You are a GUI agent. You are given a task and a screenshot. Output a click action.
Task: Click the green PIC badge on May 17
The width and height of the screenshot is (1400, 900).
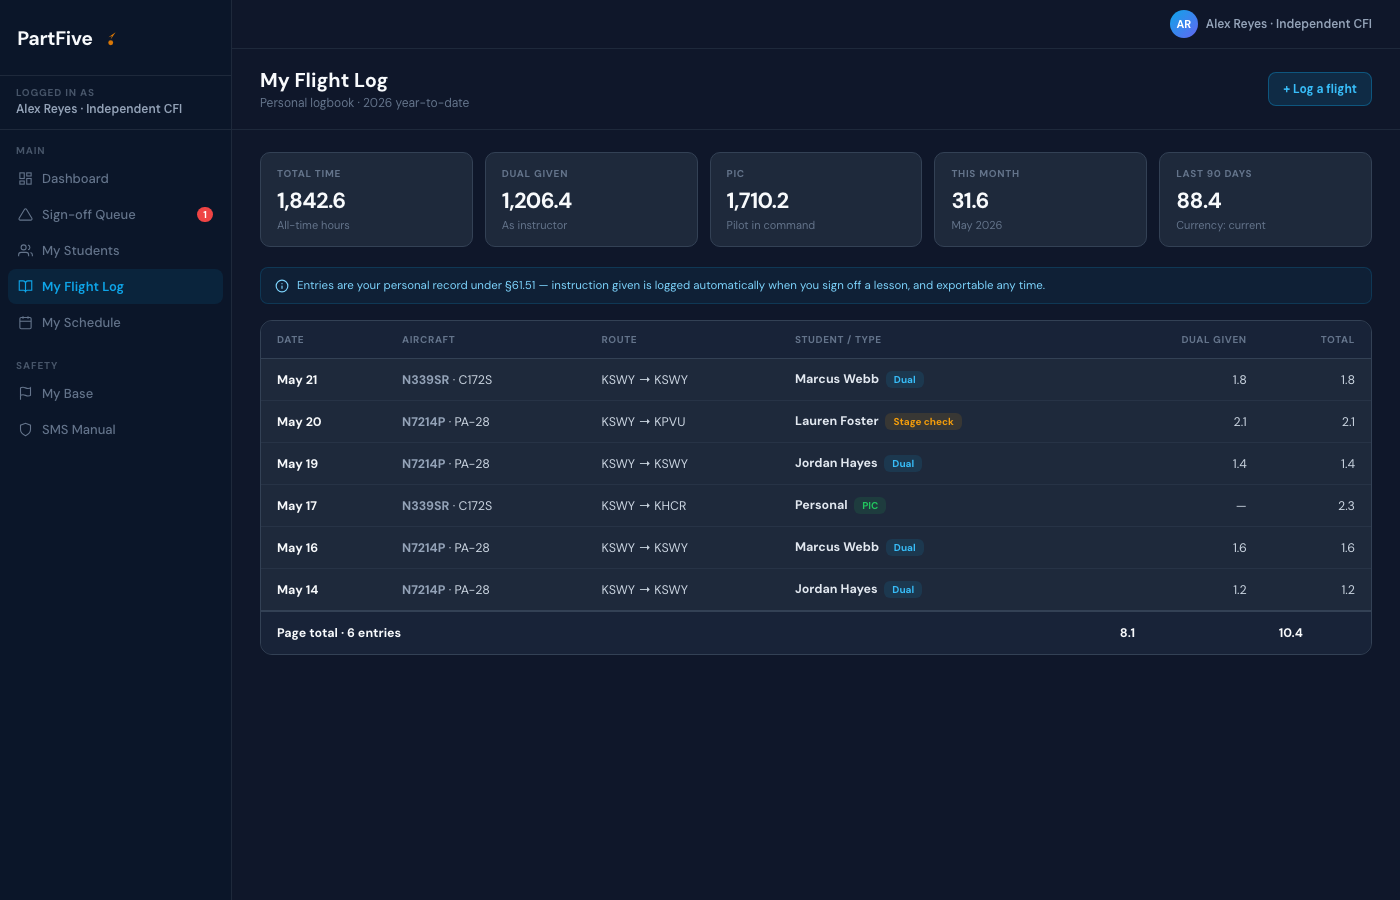pos(870,506)
